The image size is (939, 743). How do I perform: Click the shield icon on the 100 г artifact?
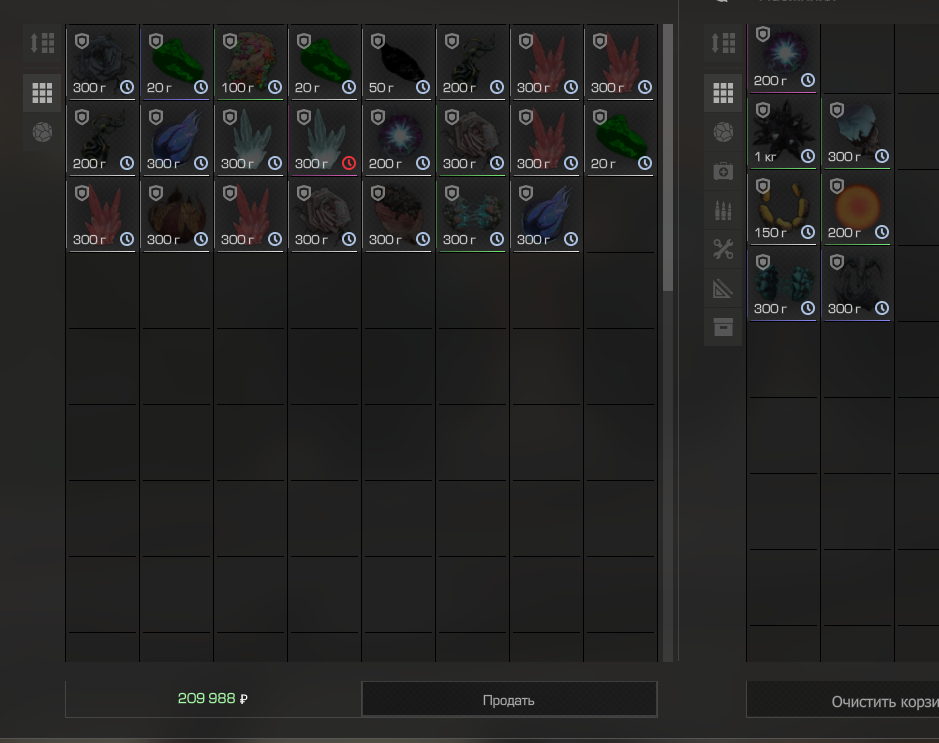(x=230, y=41)
